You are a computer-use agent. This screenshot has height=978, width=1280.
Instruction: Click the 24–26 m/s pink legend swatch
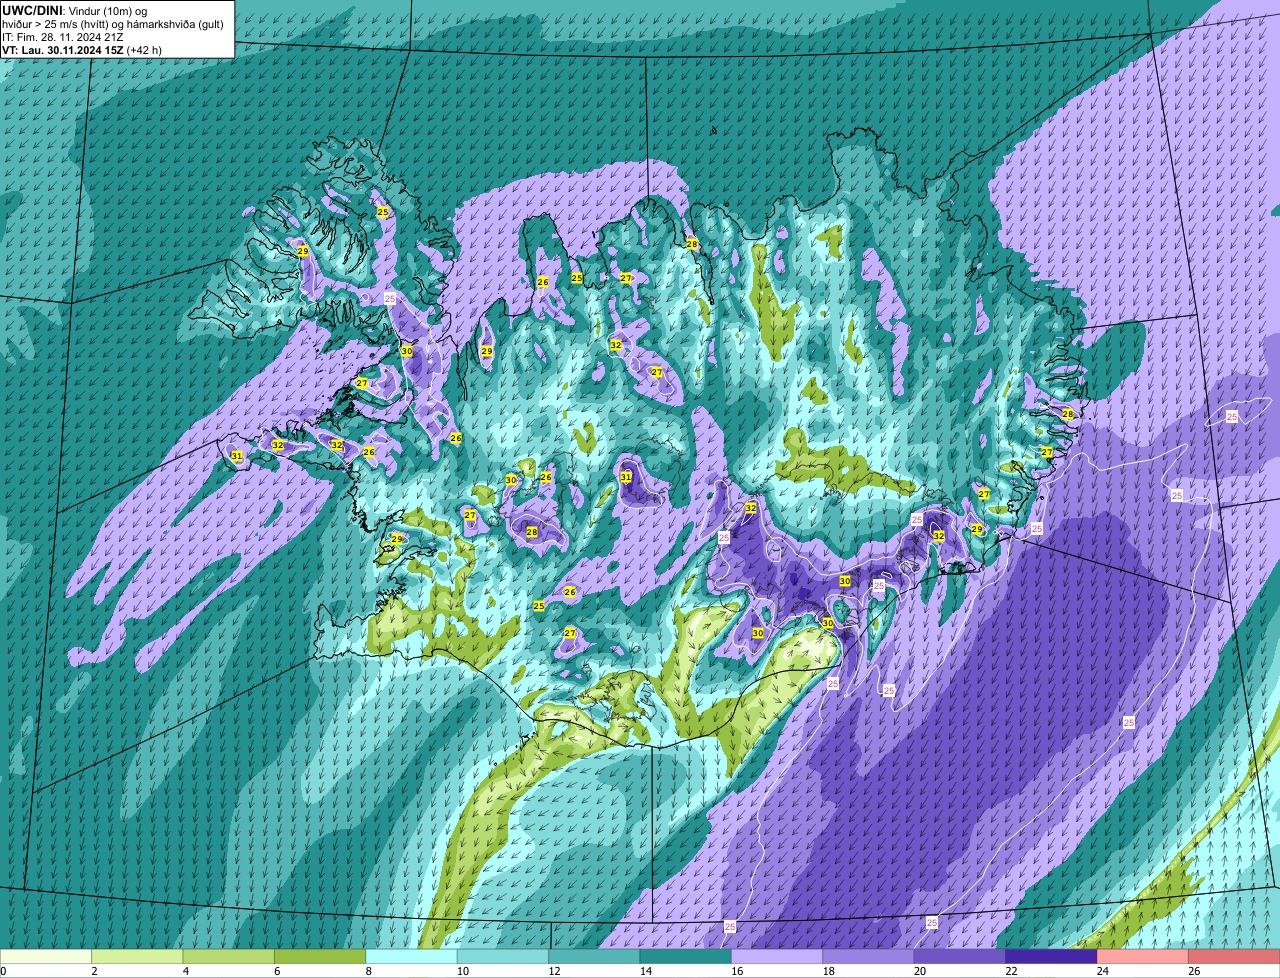click(1143, 957)
